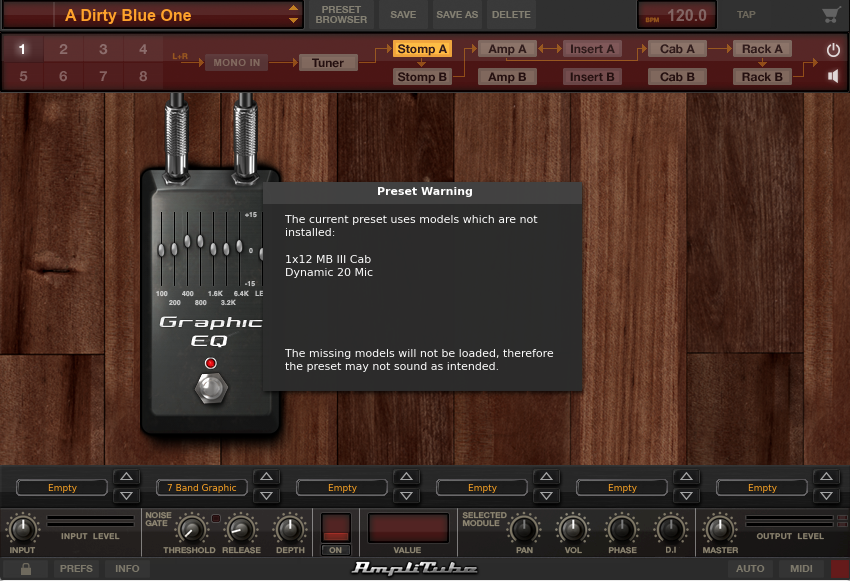850x581 pixels.
Task: Open the MIDI settings button
Action: point(801,569)
